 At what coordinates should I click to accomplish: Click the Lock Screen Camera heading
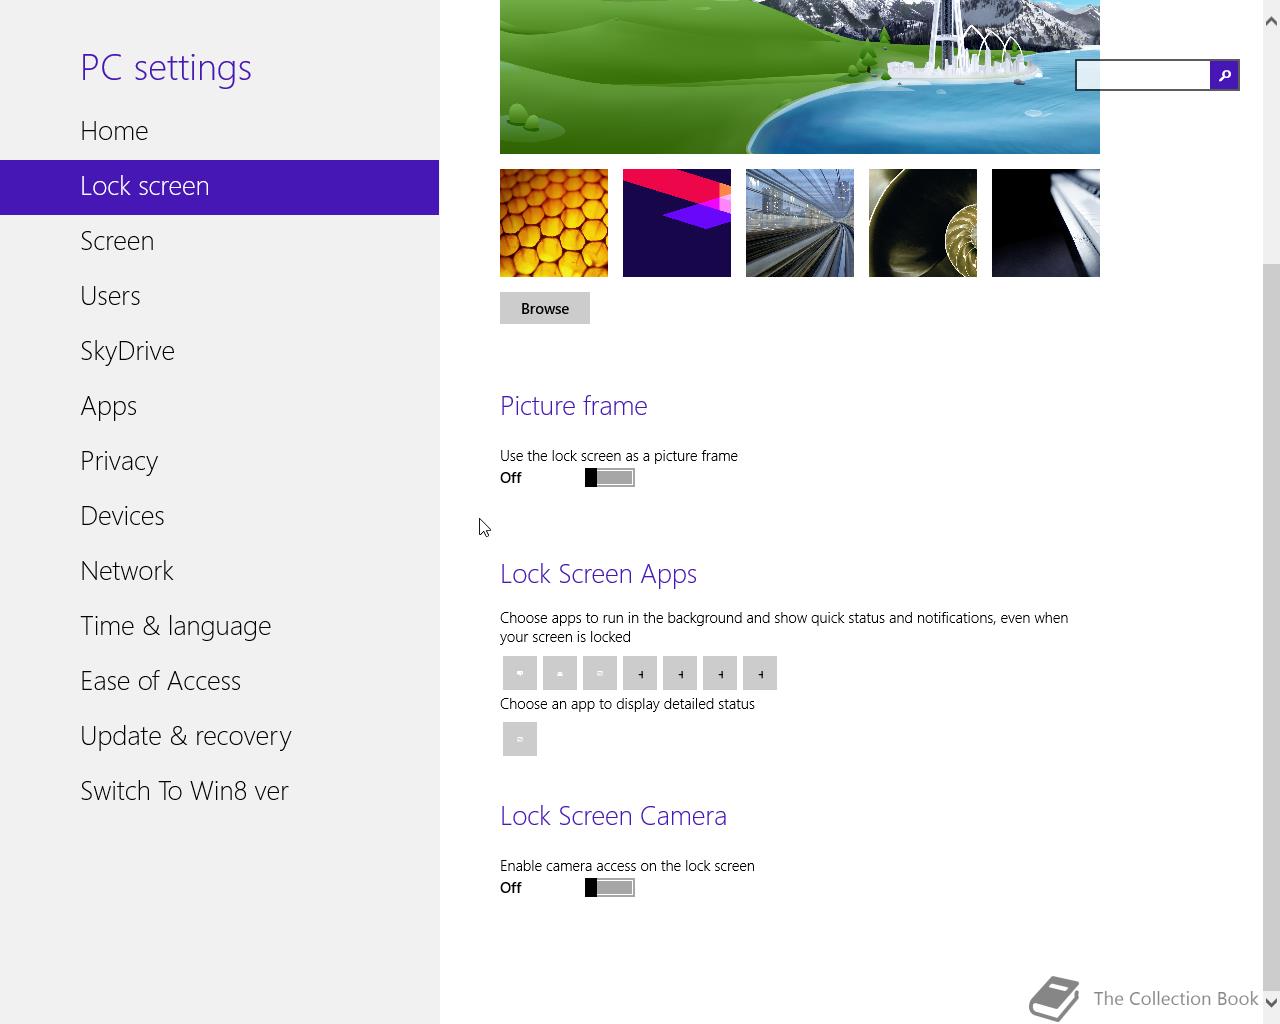[613, 816]
